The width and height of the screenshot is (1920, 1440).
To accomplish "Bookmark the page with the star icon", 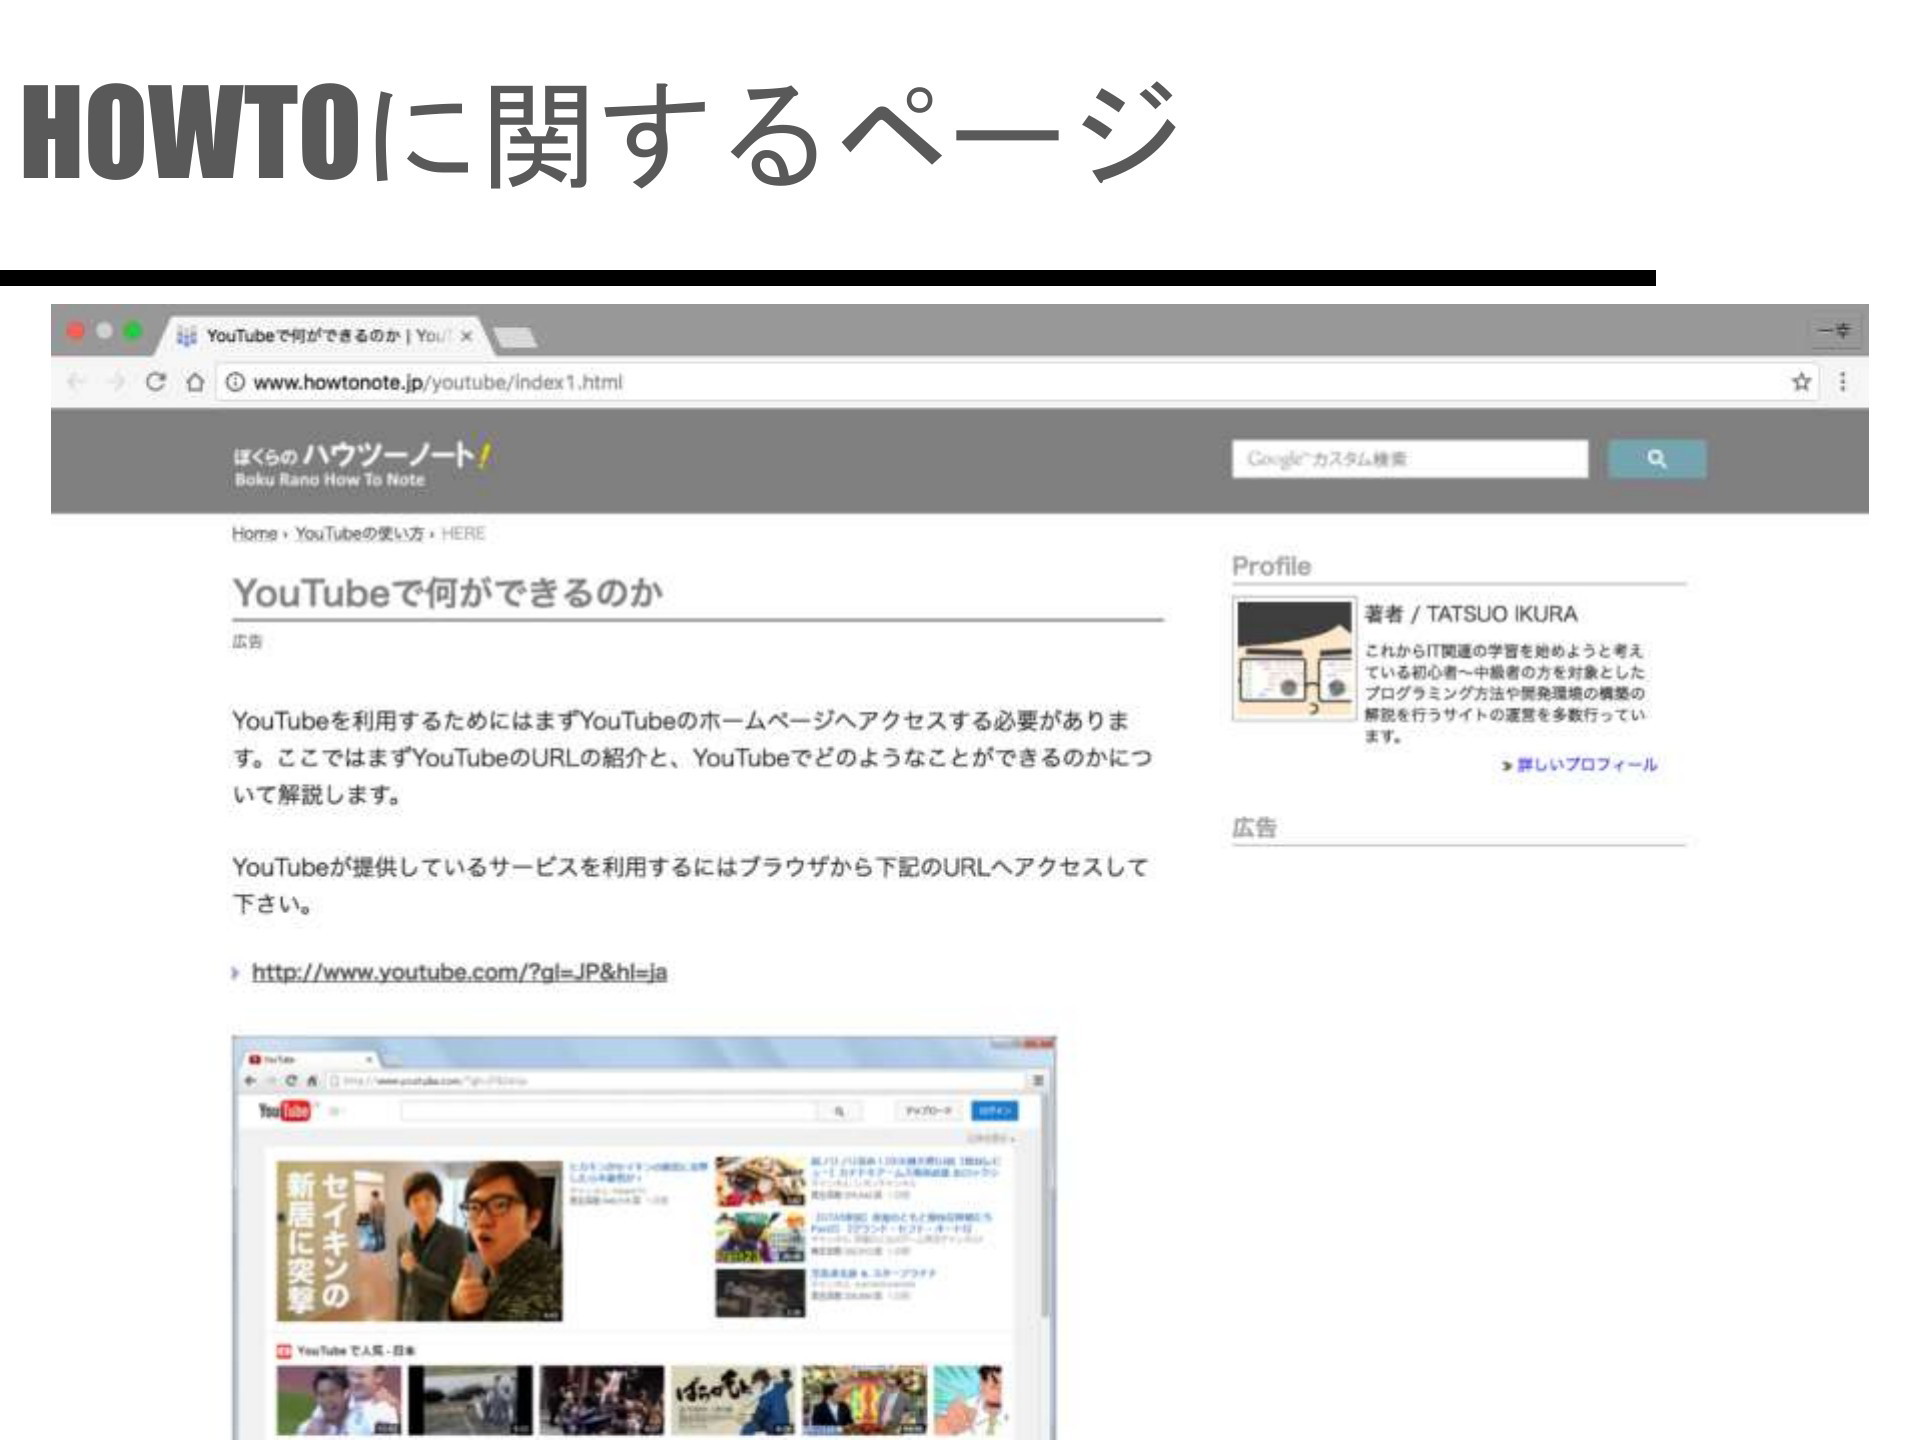I will (x=1801, y=382).
